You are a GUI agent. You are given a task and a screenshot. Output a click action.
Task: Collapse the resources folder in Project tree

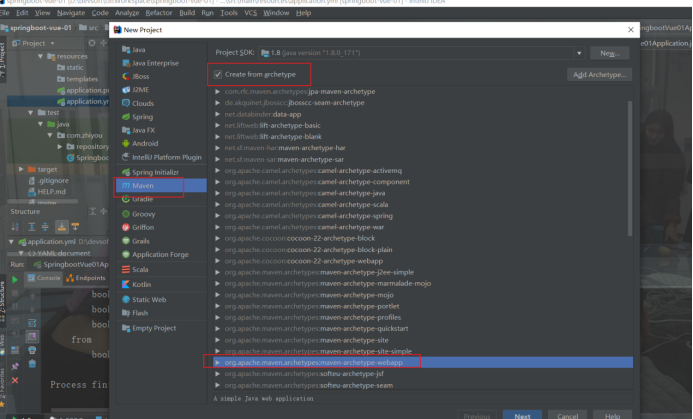pyautogui.click(x=40, y=57)
